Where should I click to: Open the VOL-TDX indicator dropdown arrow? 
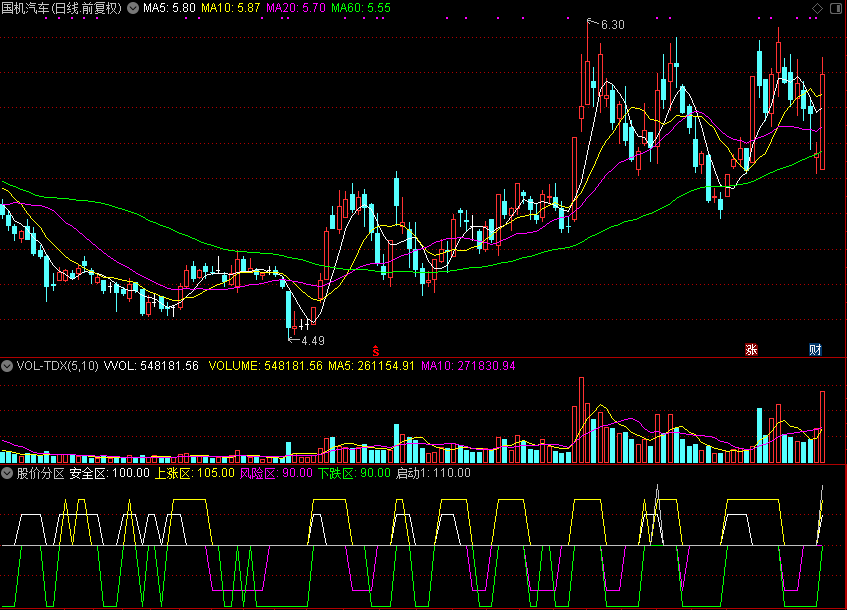click(8, 366)
